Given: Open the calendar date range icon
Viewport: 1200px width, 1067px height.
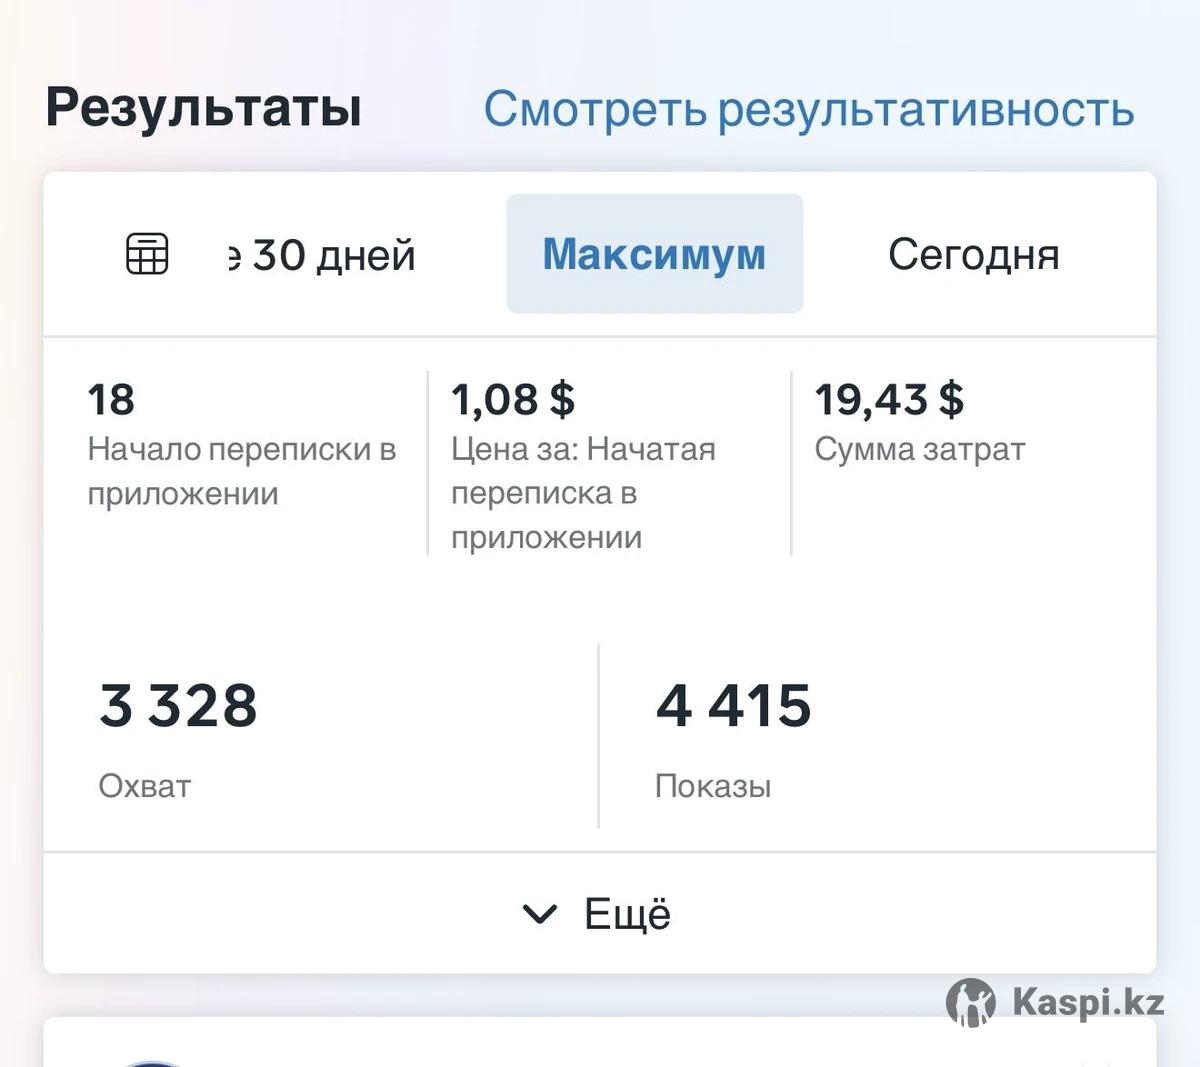Looking at the screenshot, I should pyautogui.click(x=147, y=254).
